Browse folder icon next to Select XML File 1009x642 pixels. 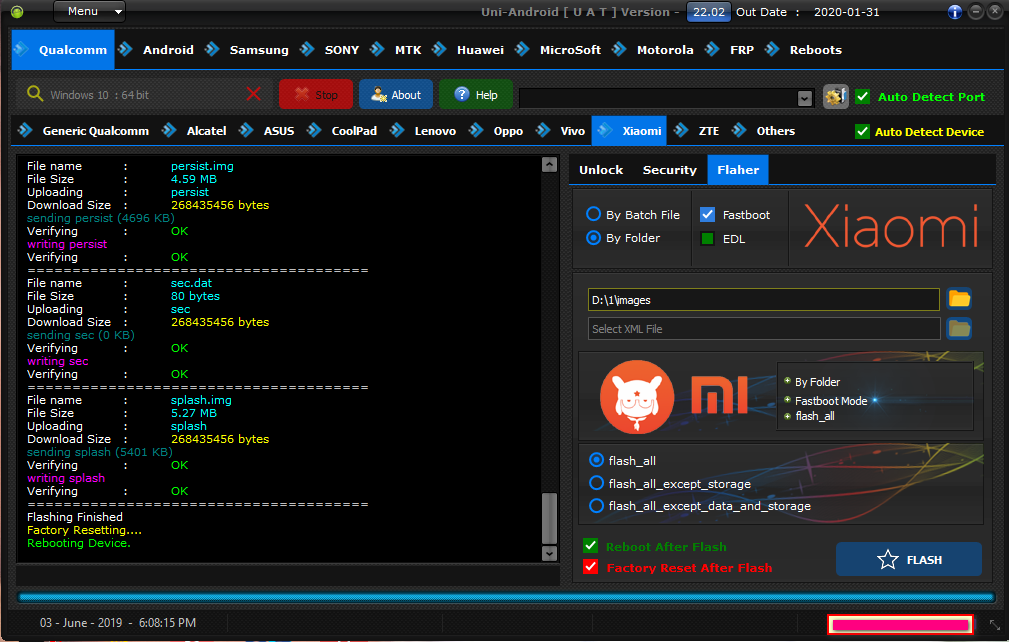point(959,328)
